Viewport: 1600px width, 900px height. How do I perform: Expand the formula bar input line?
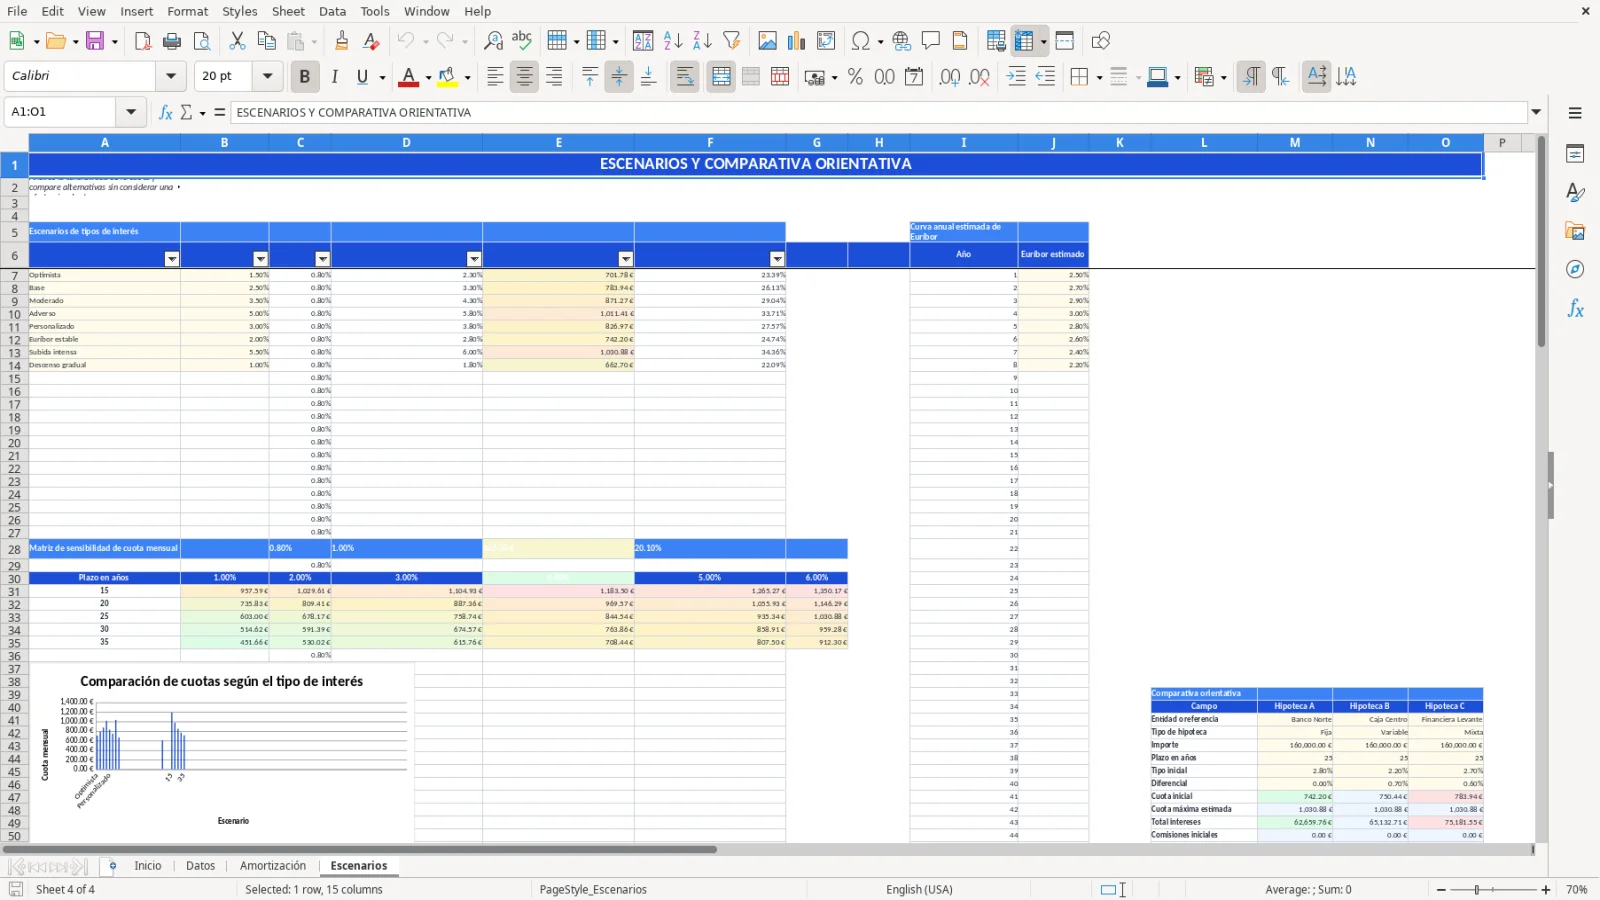tap(1536, 112)
